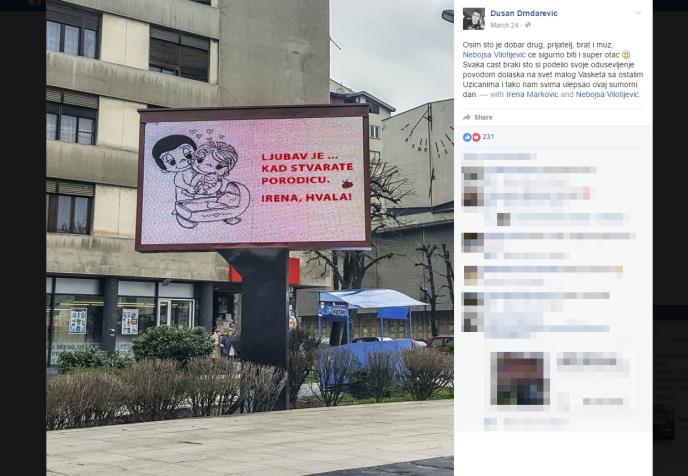Click the third blurred commenter avatar

pos(473,242)
